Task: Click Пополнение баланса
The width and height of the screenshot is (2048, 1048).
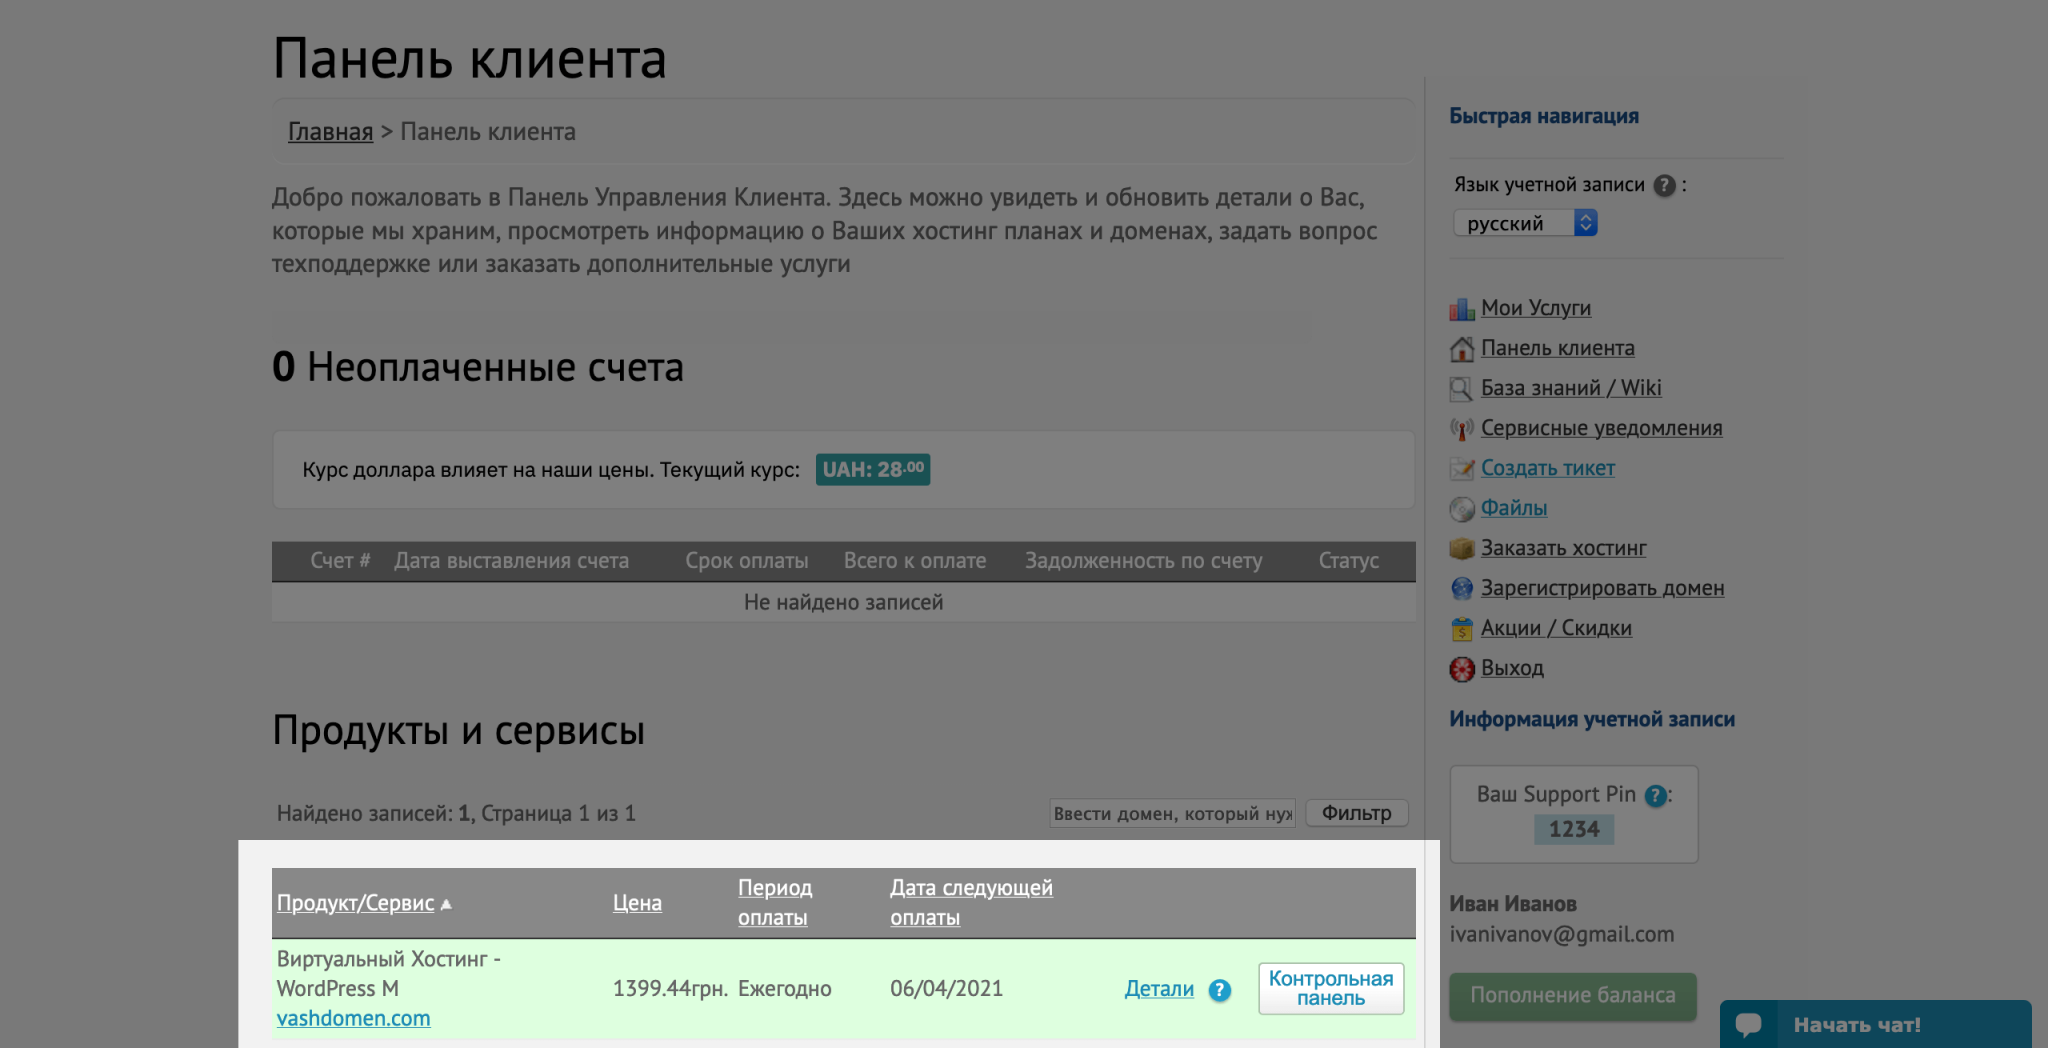Action: (1572, 995)
